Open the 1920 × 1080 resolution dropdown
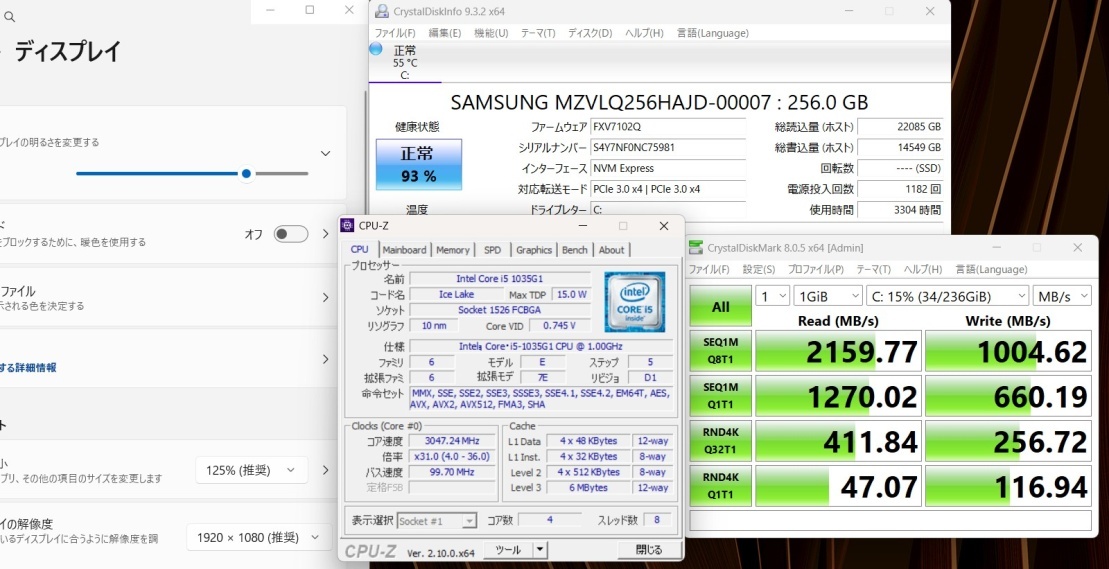Image resolution: width=1109 pixels, height=569 pixels. point(258,538)
